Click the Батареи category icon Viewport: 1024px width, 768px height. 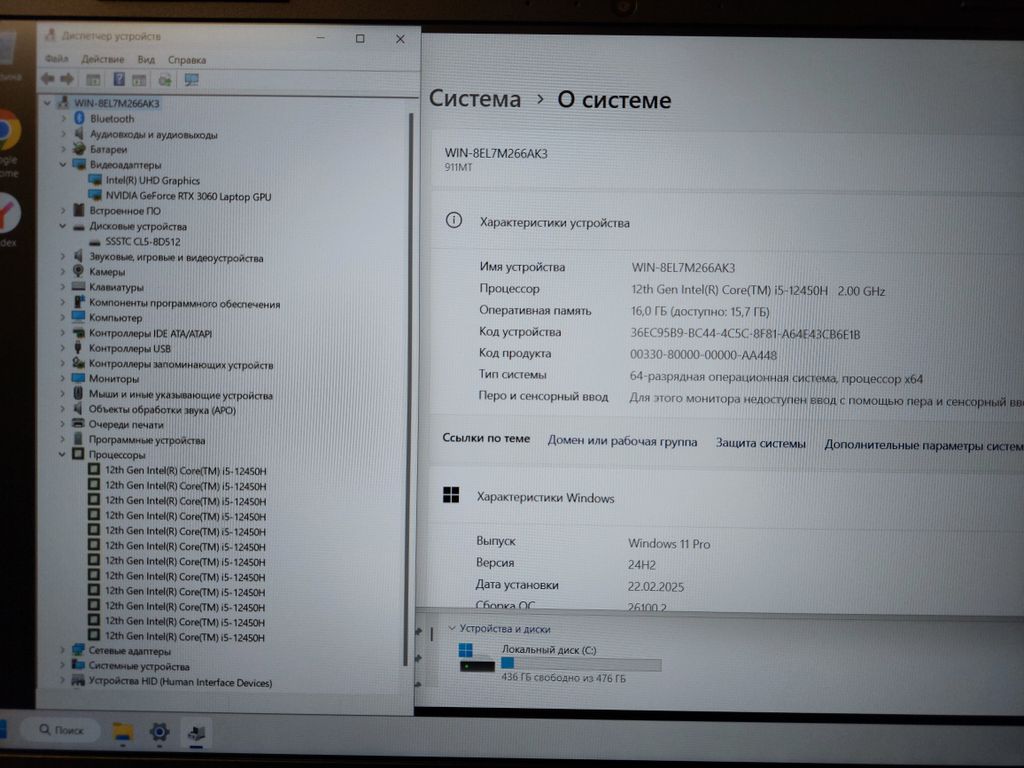coord(79,149)
